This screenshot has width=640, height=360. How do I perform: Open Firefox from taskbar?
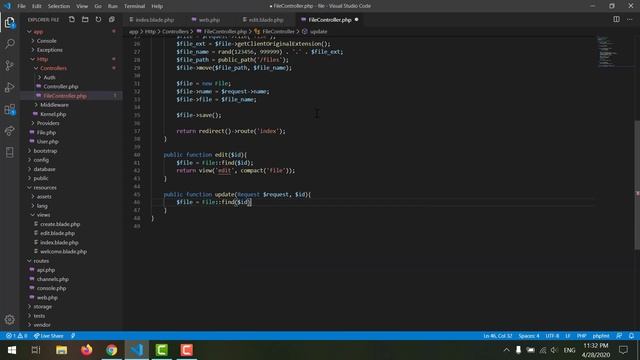click(87, 350)
